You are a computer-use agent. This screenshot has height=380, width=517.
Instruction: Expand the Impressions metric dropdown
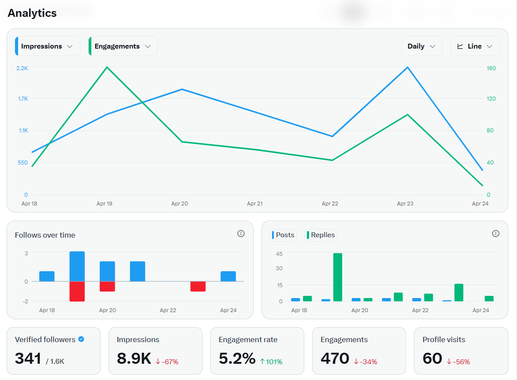click(47, 46)
